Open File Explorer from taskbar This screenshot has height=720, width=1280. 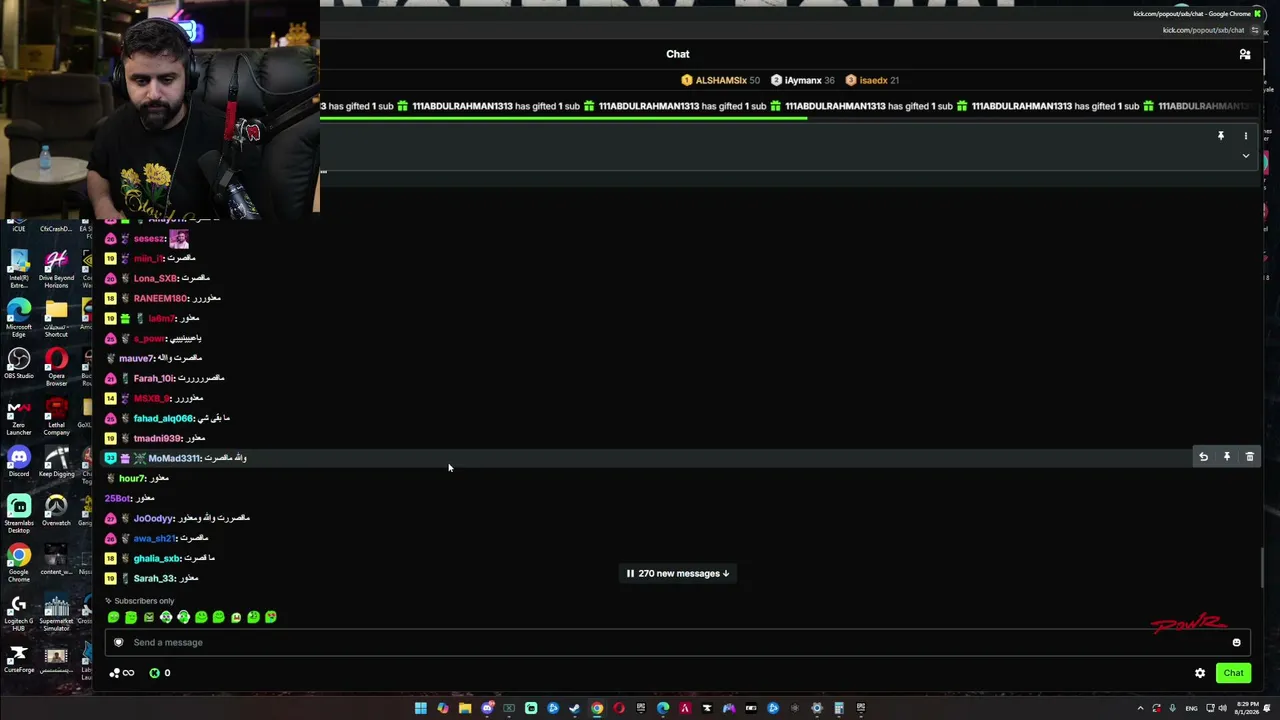click(465, 708)
